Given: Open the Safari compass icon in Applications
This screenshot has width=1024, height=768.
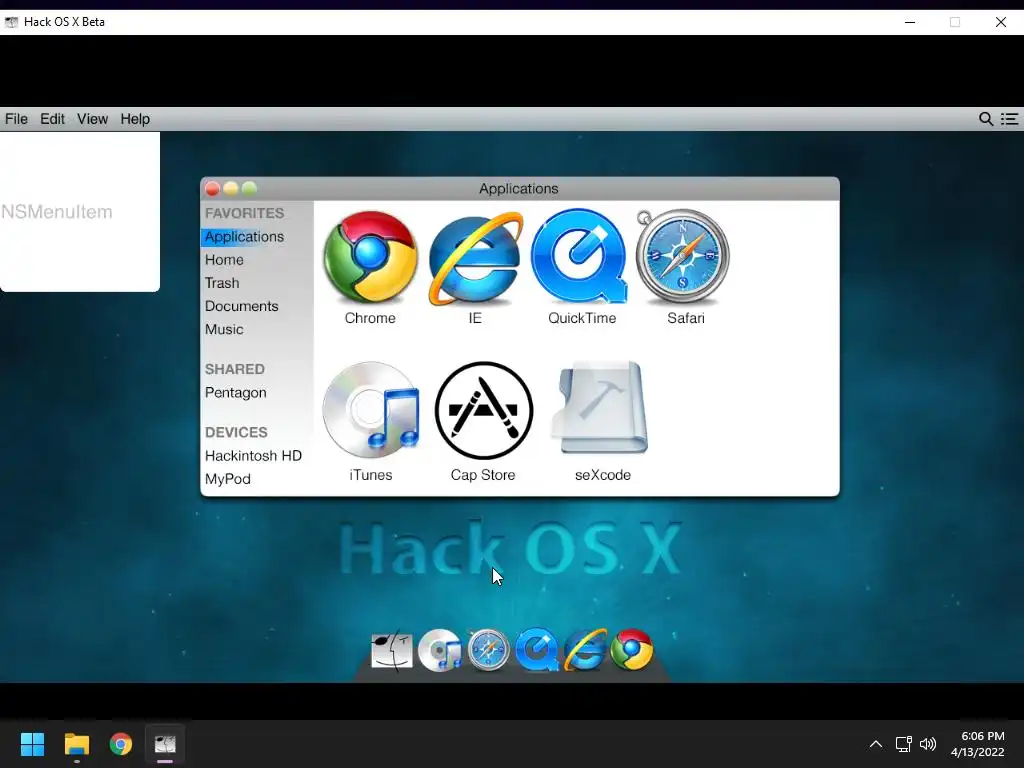Looking at the screenshot, I should [x=682, y=257].
